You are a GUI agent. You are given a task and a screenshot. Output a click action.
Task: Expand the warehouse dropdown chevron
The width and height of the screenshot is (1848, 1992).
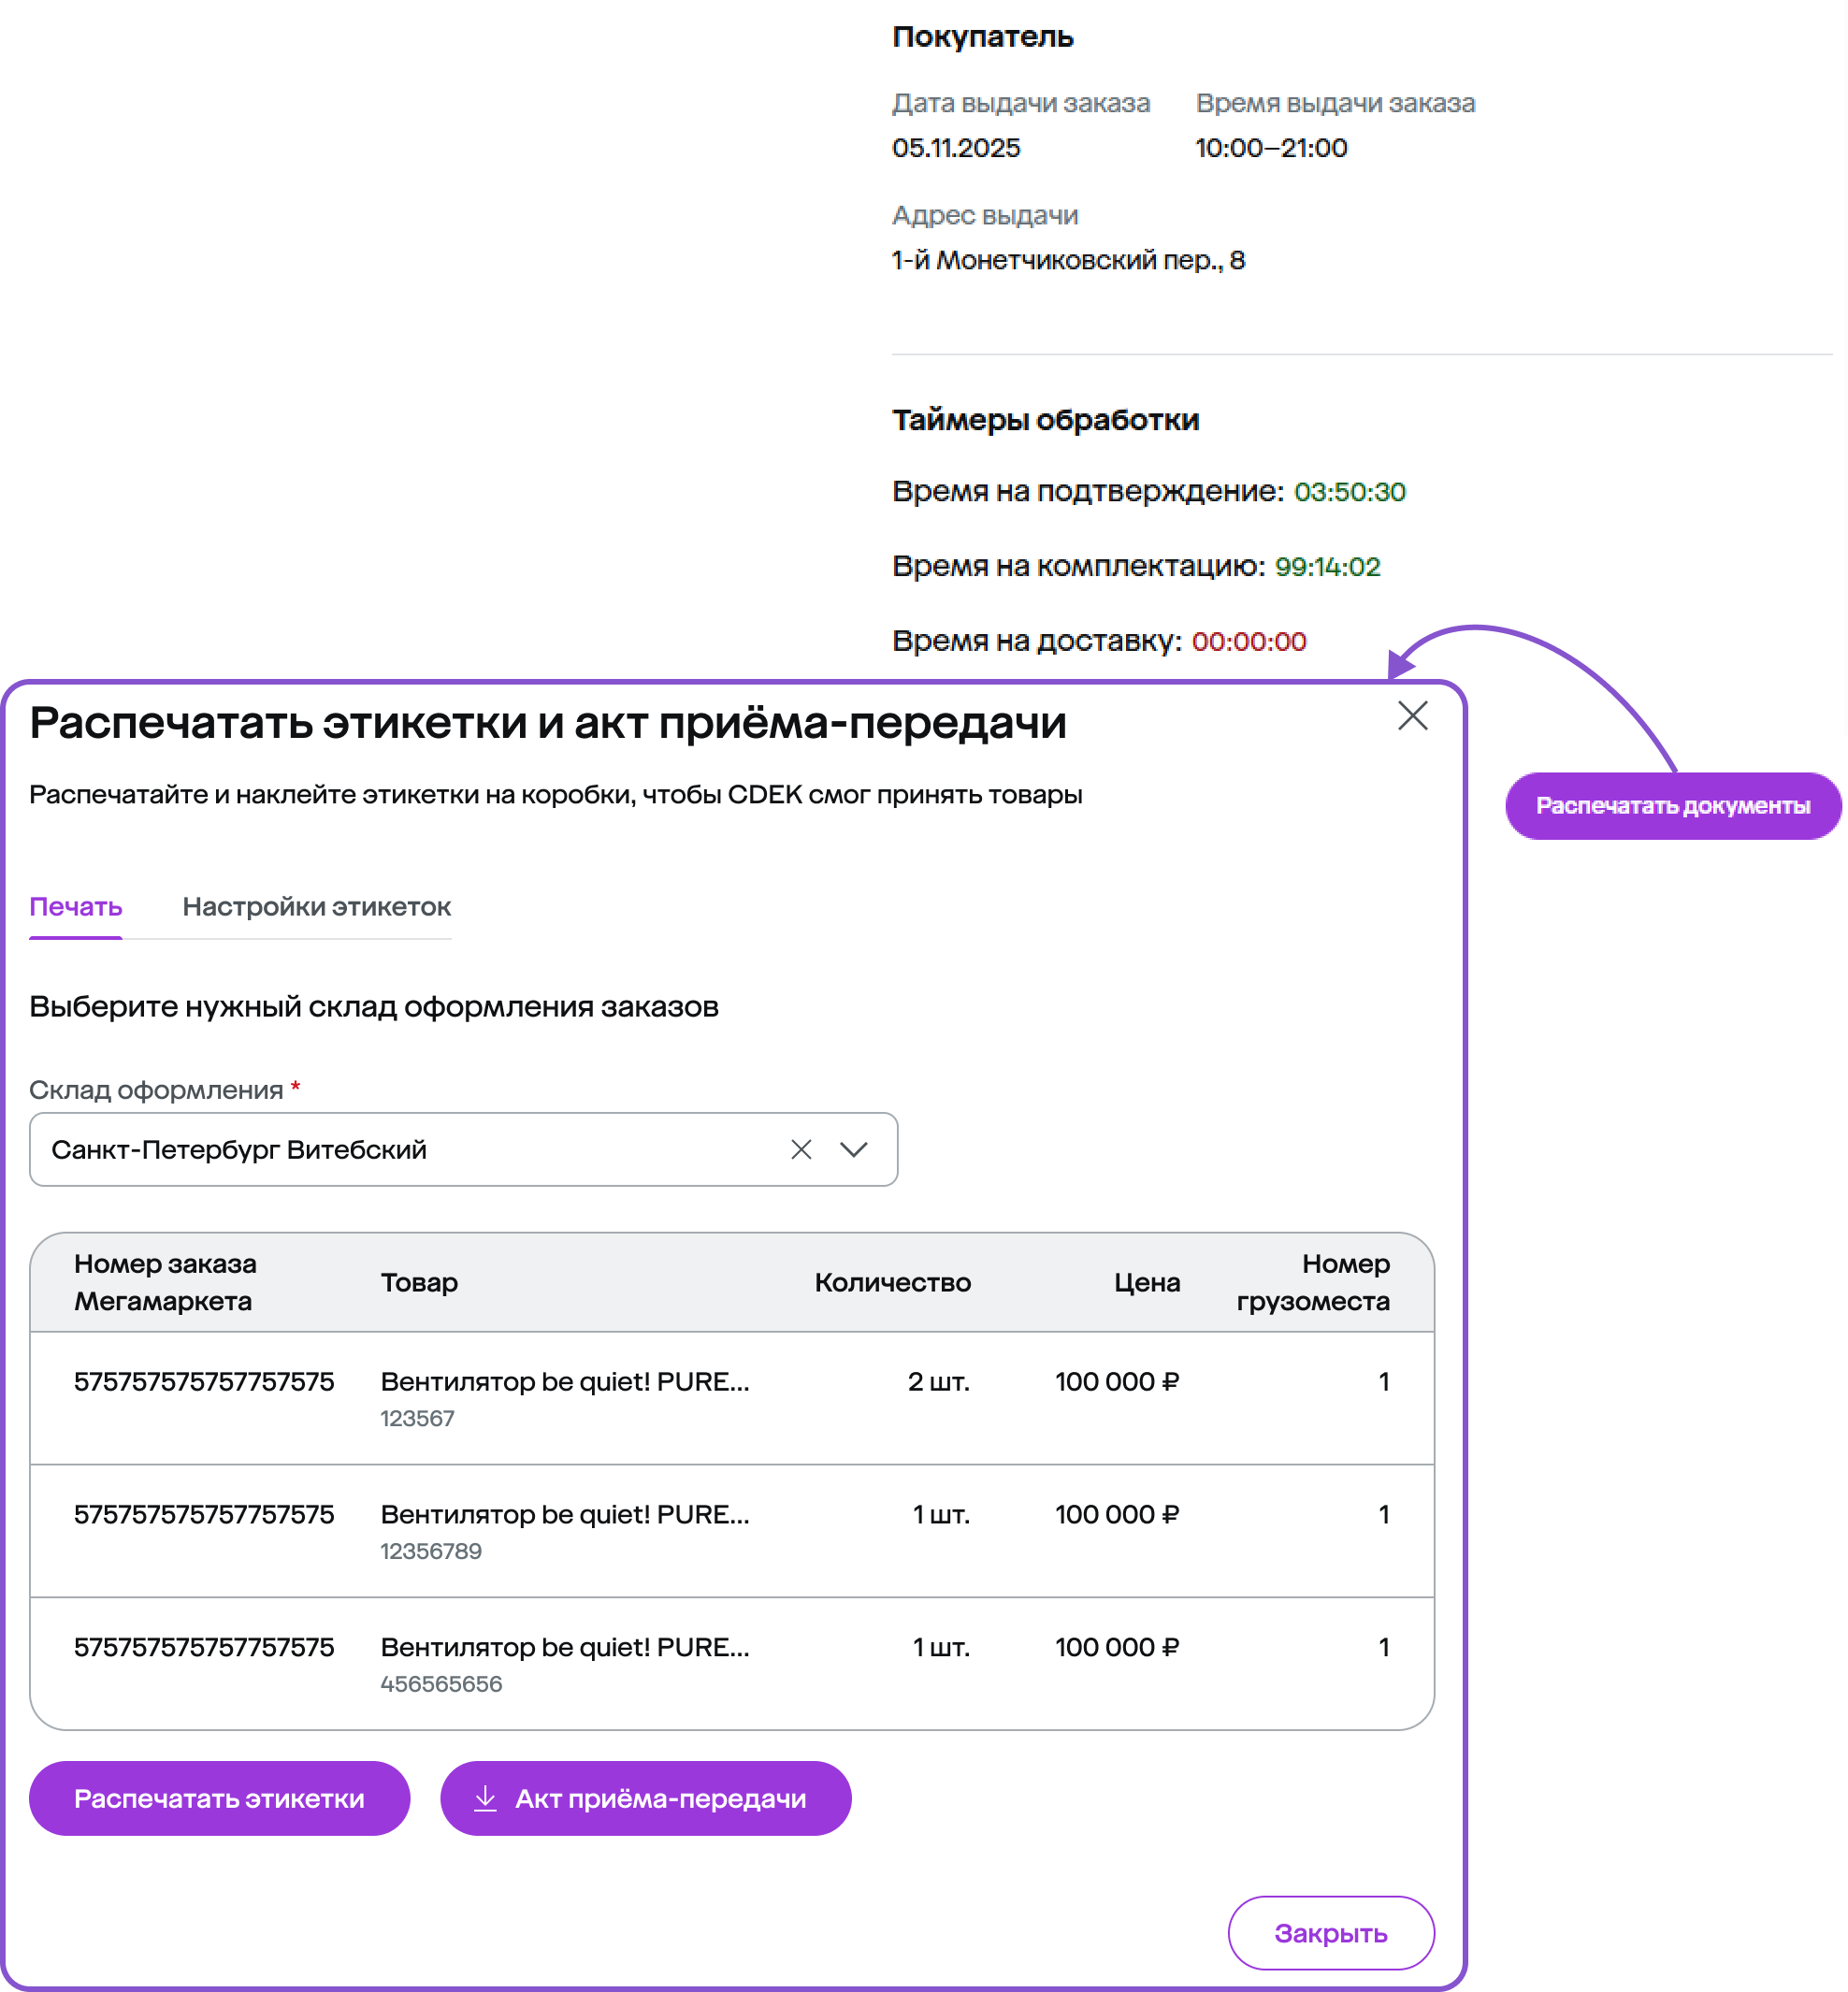click(853, 1150)
